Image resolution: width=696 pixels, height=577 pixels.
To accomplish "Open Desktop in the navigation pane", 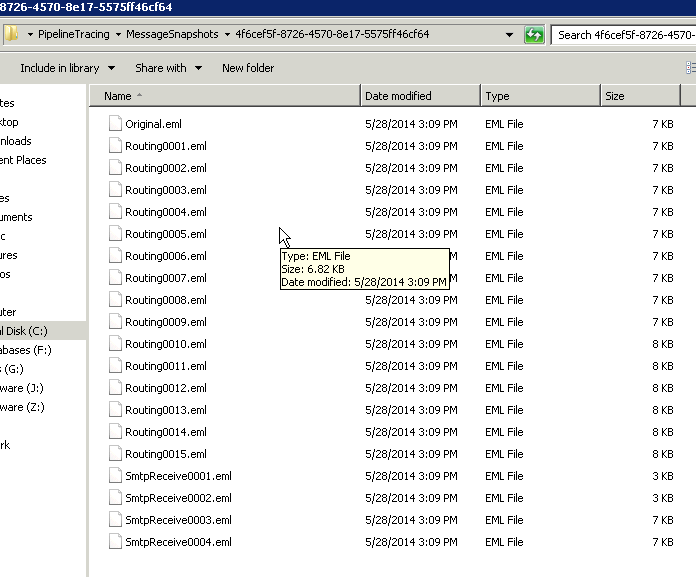I will point(9,122).
